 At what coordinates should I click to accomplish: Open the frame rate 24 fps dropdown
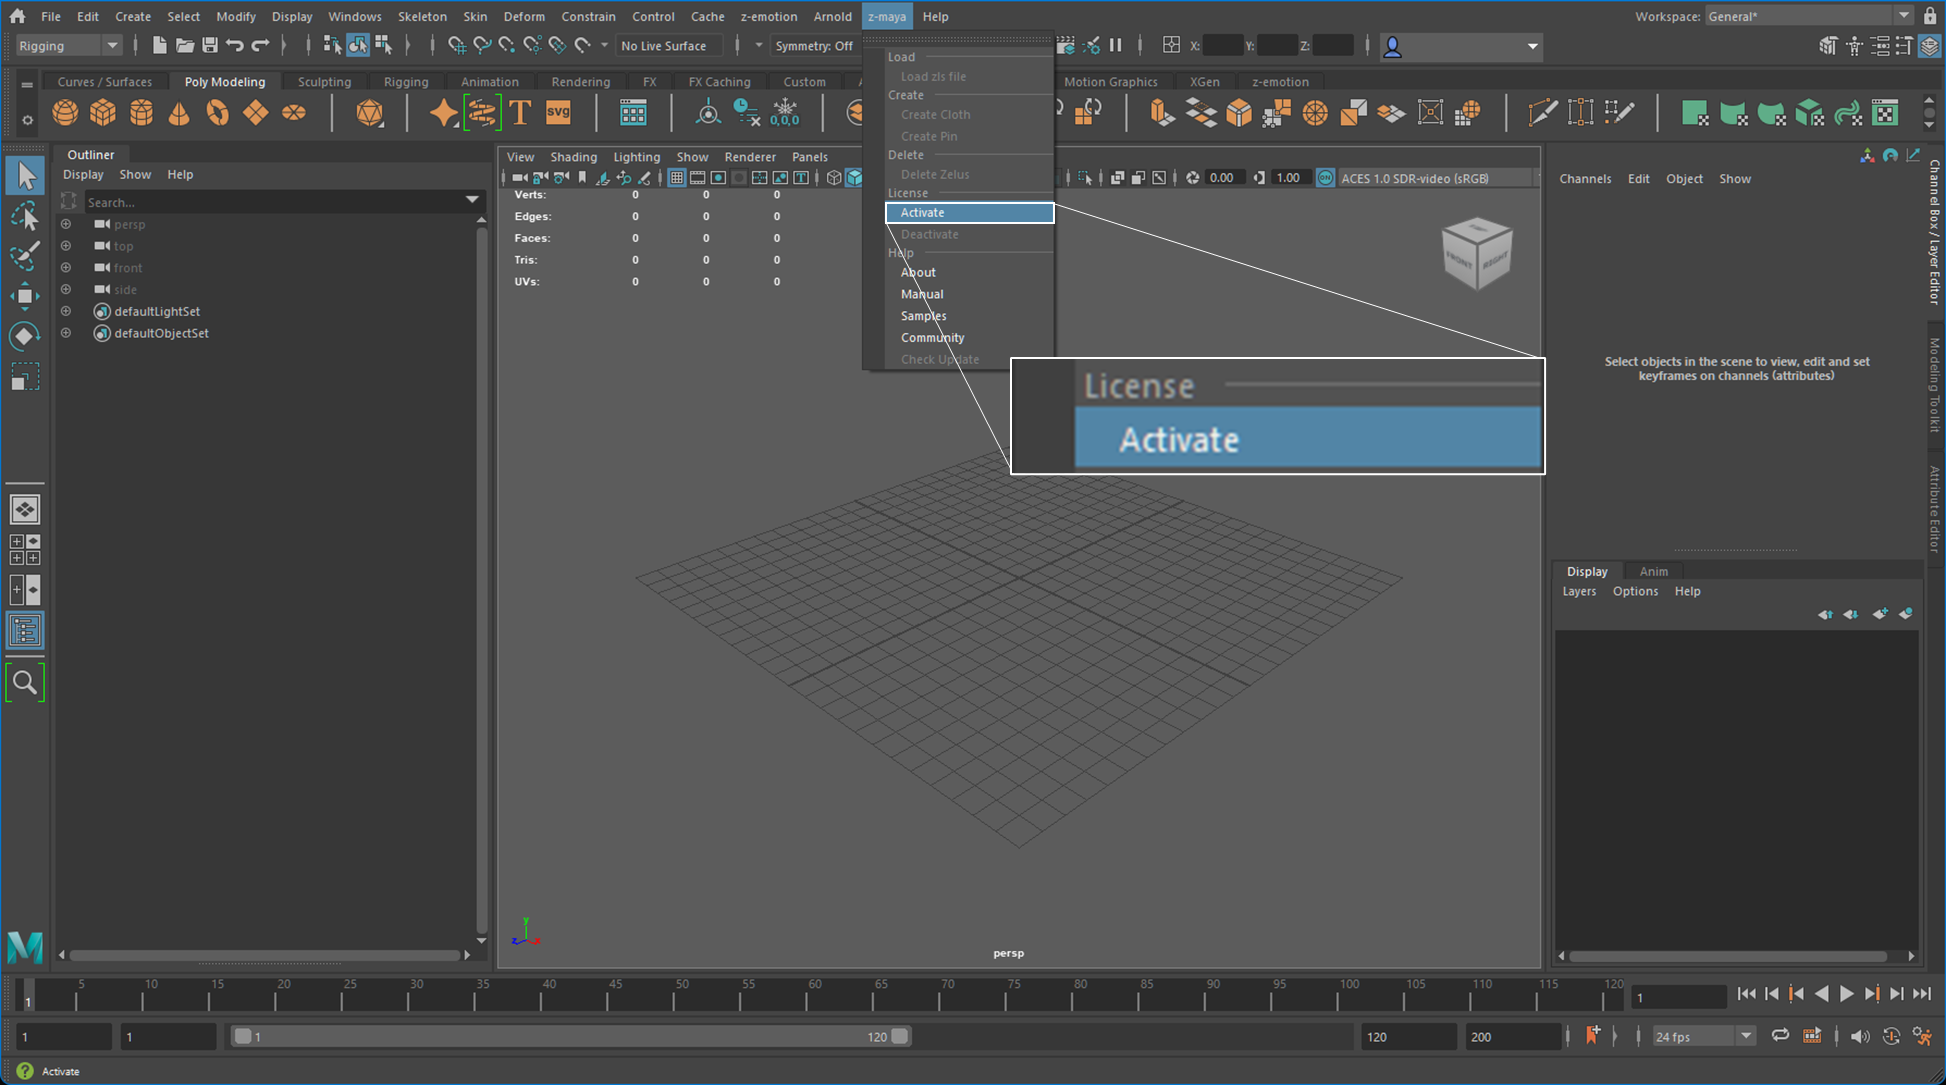click(1703, 1036)
